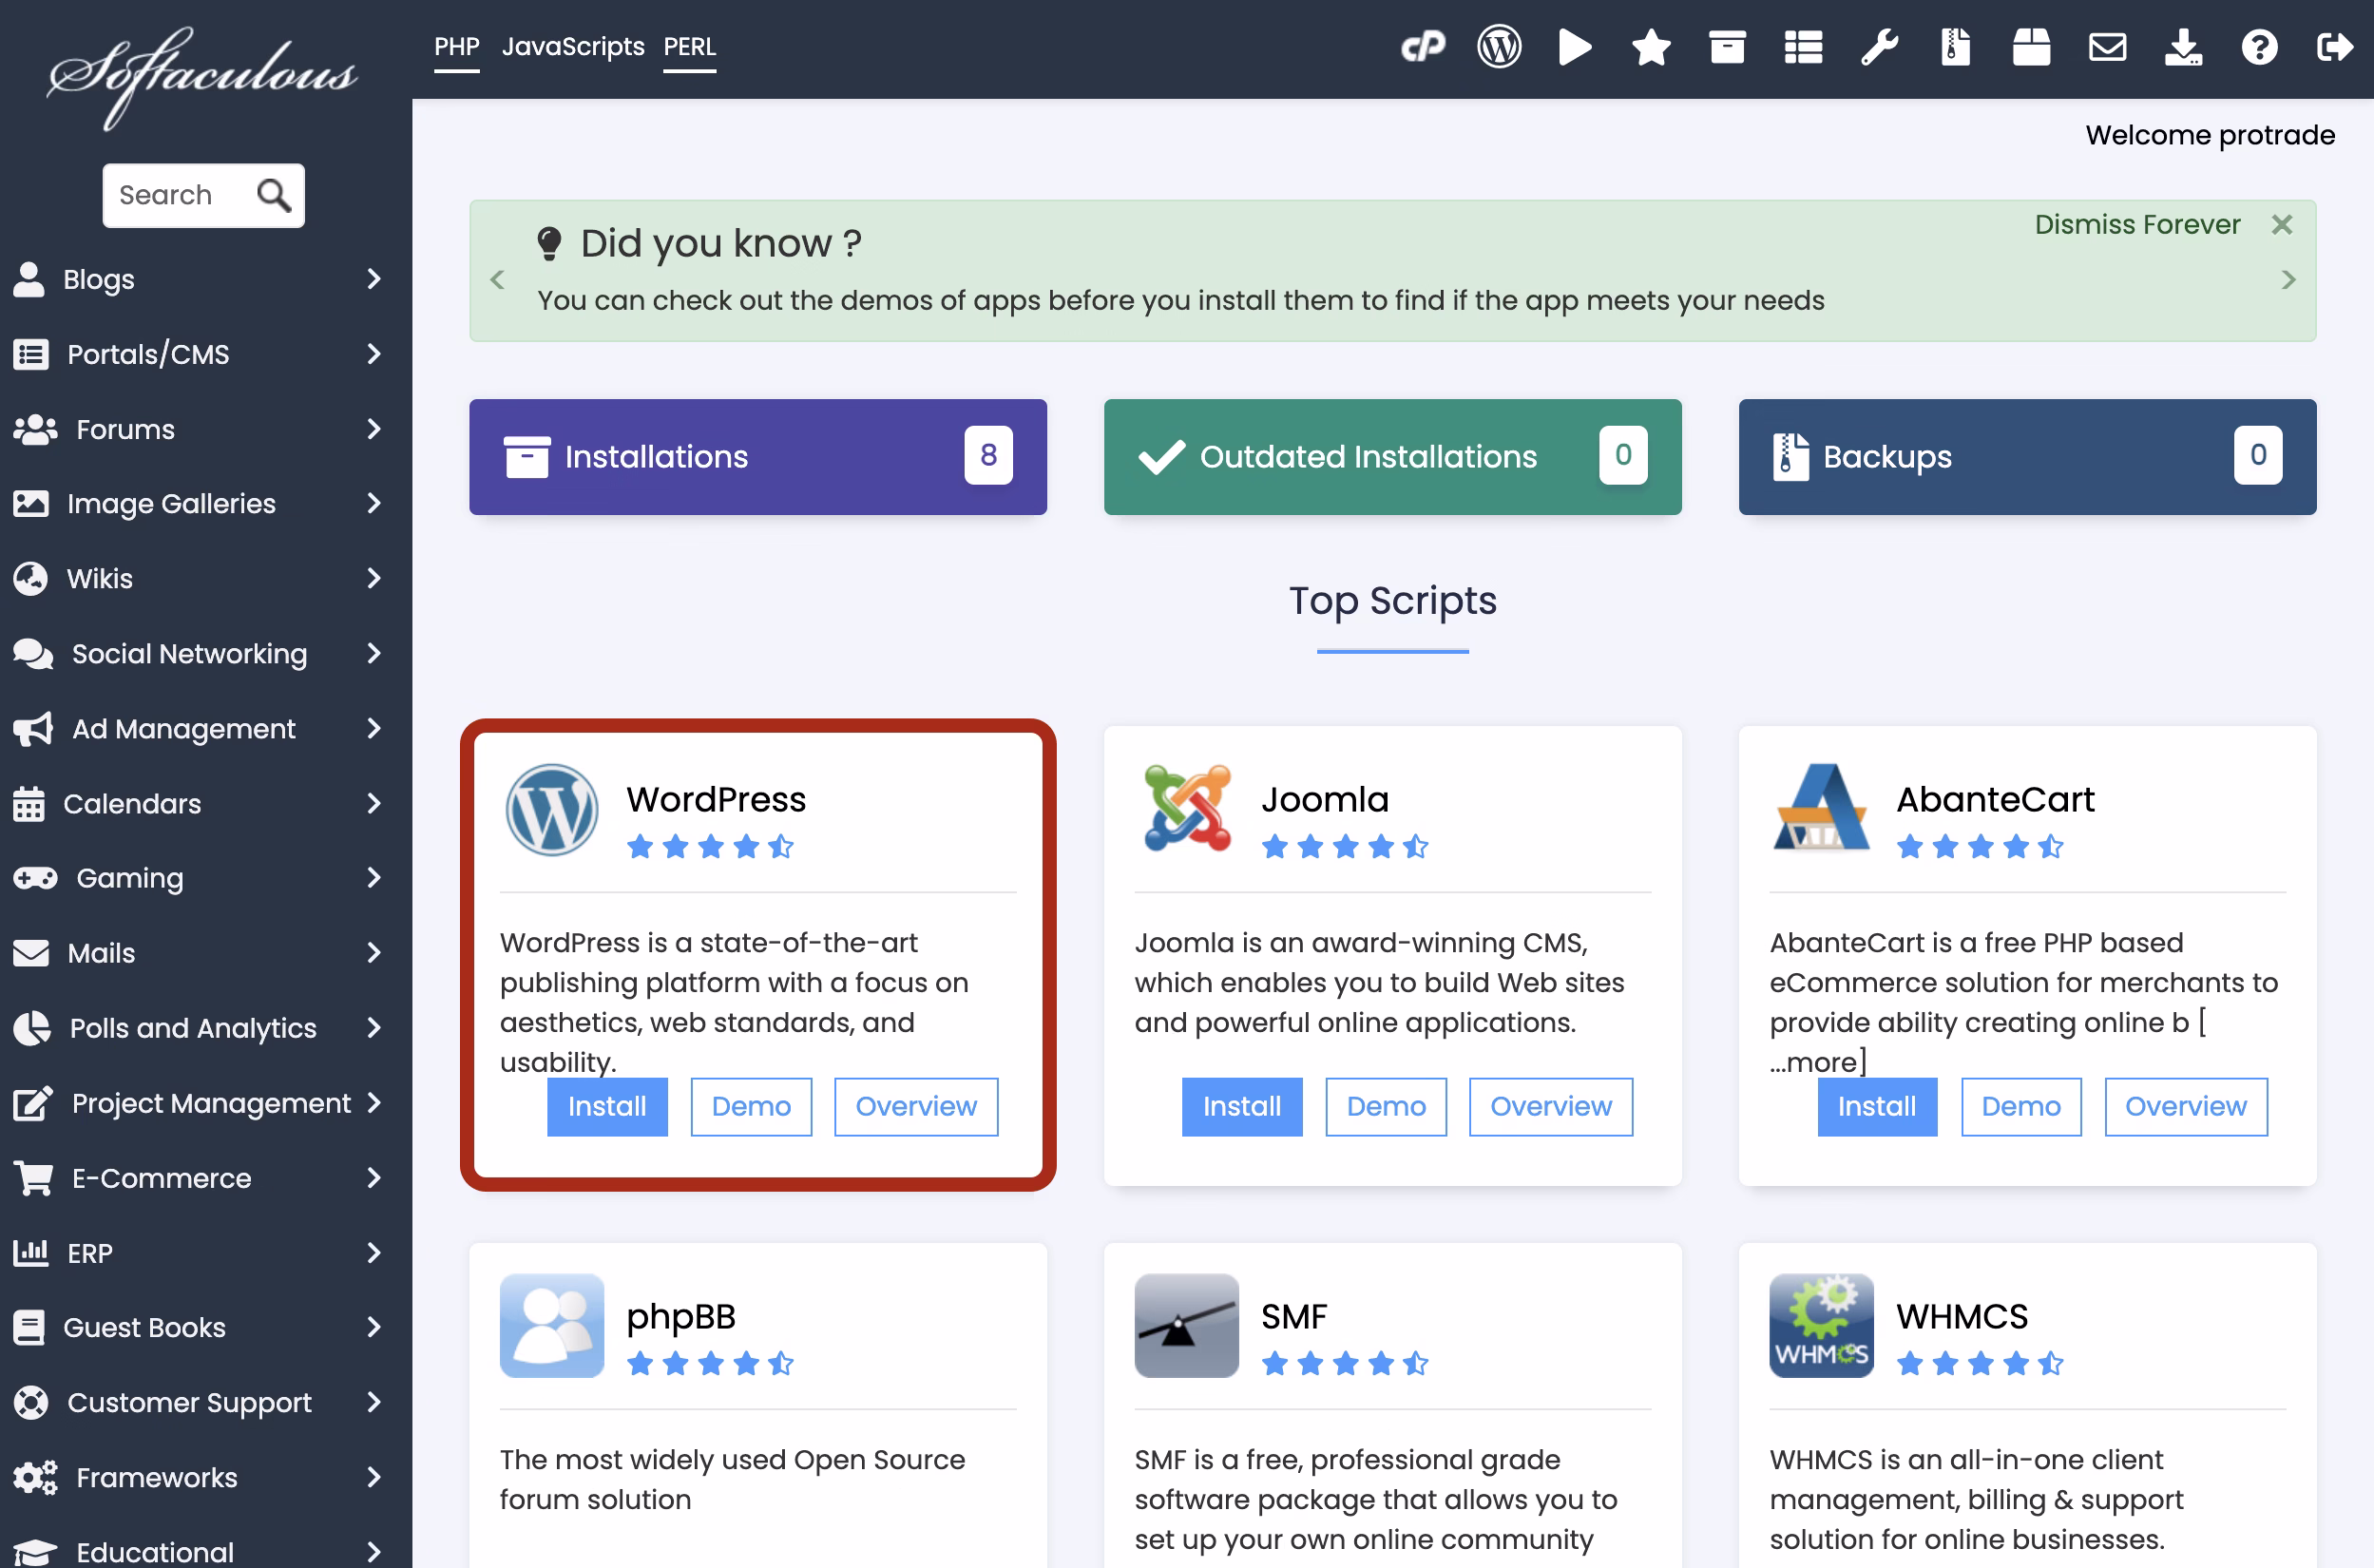This screenshot has width=2374, height=1568.
Task: Go to next tip with right arrow
Action: click(x=2288, y=280)
